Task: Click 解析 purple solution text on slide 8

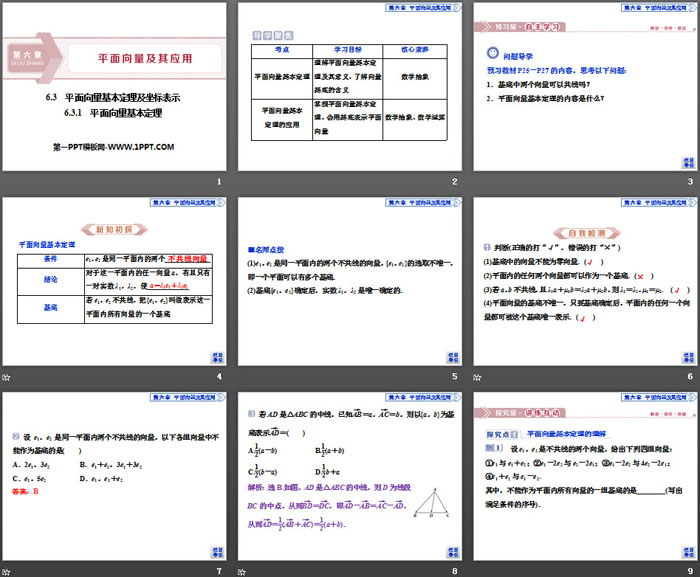Action: (x=329, y=506)
